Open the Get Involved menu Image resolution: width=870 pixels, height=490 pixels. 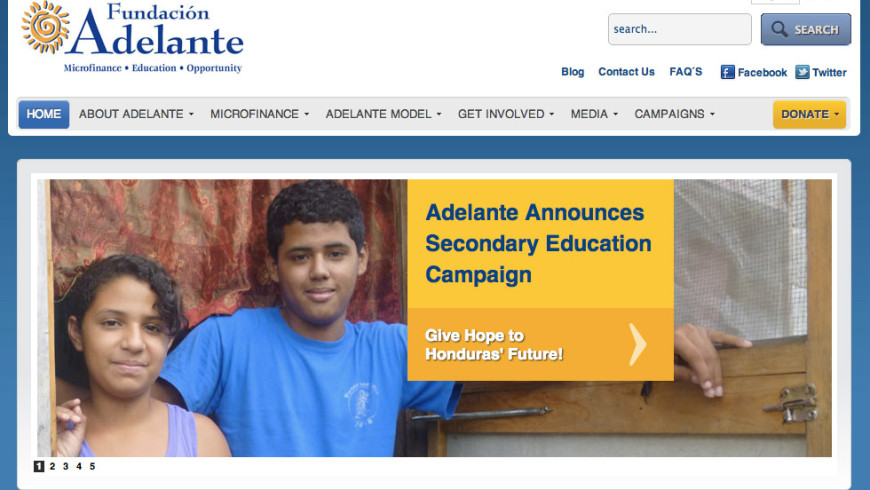tap(506, 114)
